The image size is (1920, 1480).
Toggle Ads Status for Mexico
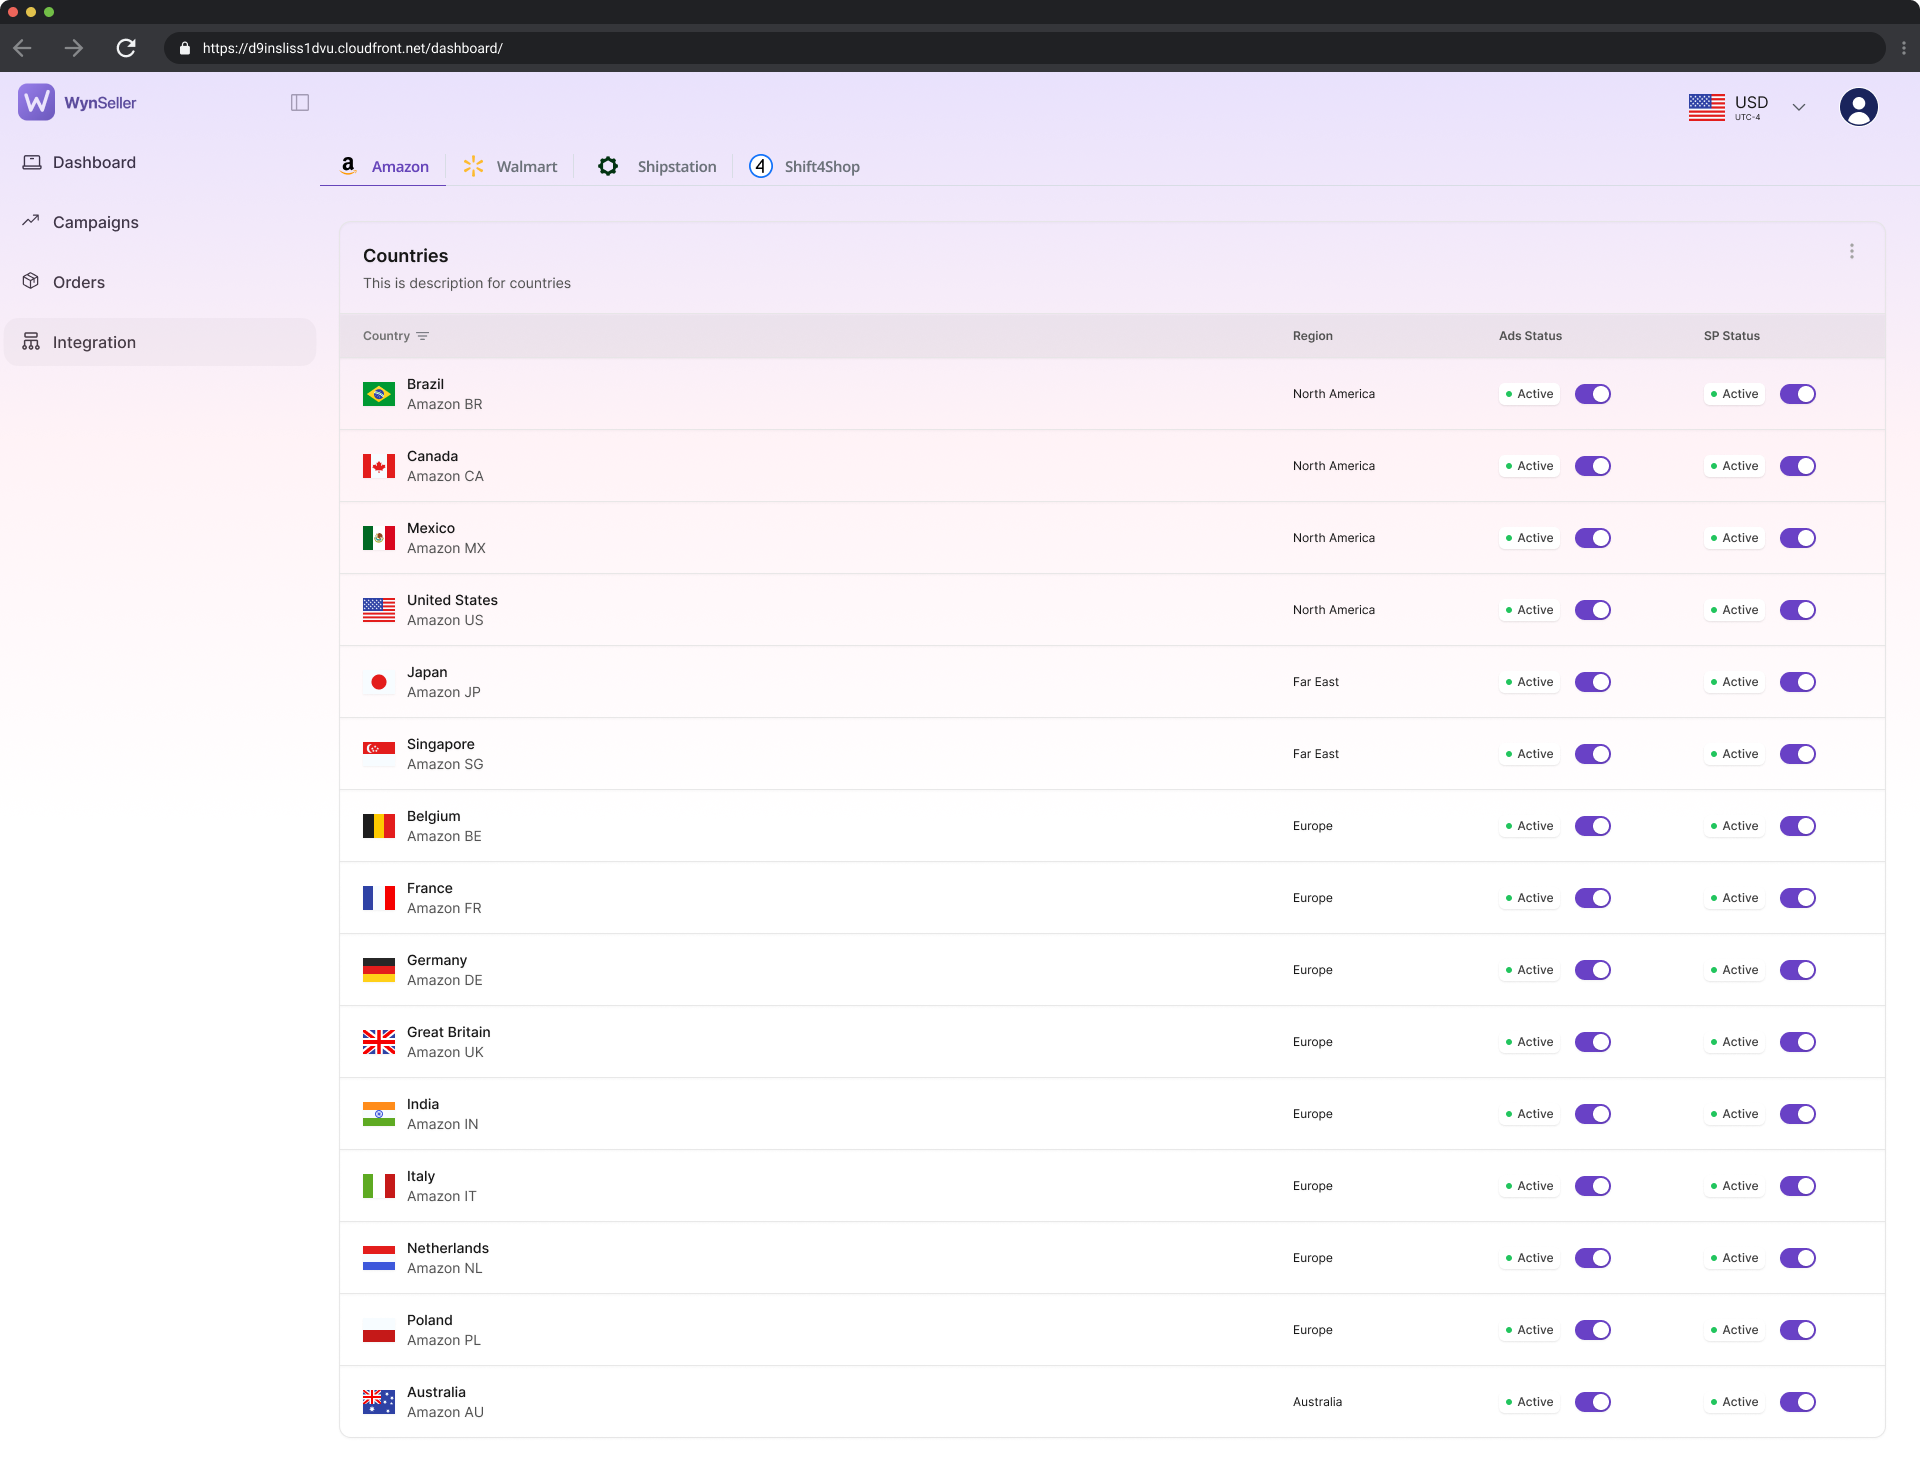(x=1592, y=538)
